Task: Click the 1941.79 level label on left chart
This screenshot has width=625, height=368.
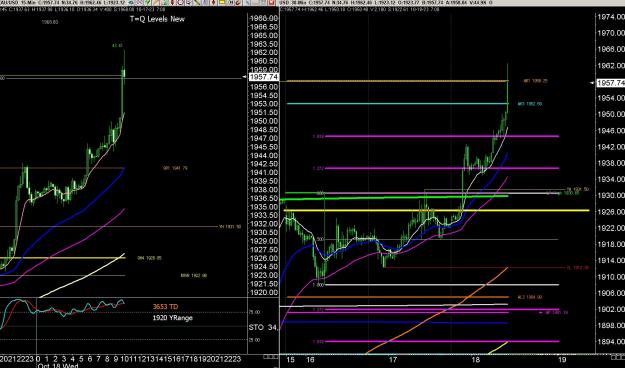Action: (x=175, y=168)
